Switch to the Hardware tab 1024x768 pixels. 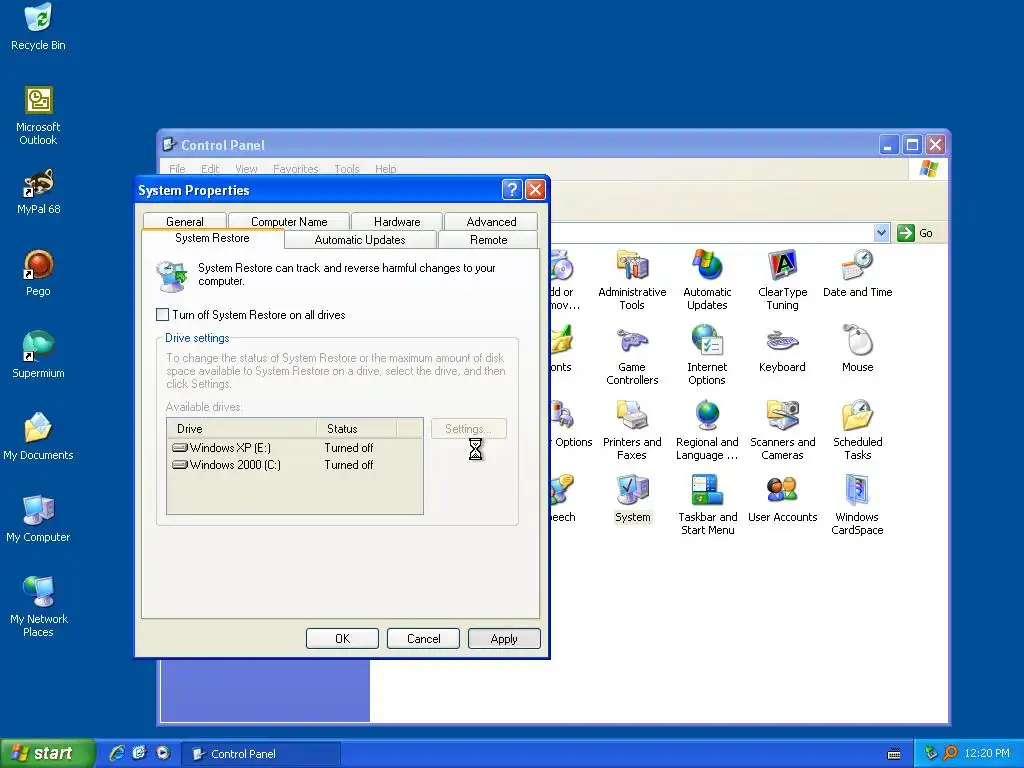(x=397, y=221)
